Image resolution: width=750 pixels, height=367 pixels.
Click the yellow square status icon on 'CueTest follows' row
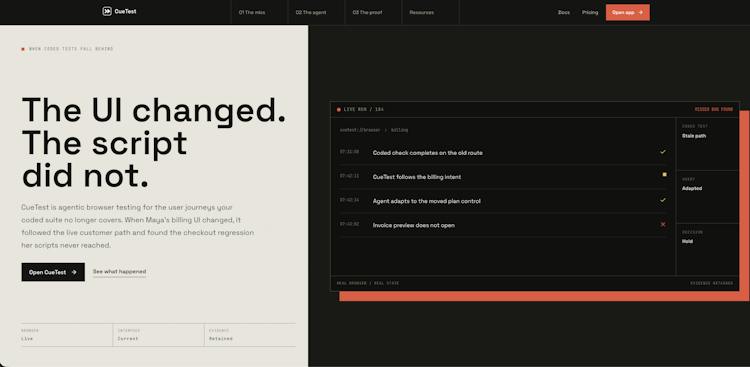click(664, 175)
